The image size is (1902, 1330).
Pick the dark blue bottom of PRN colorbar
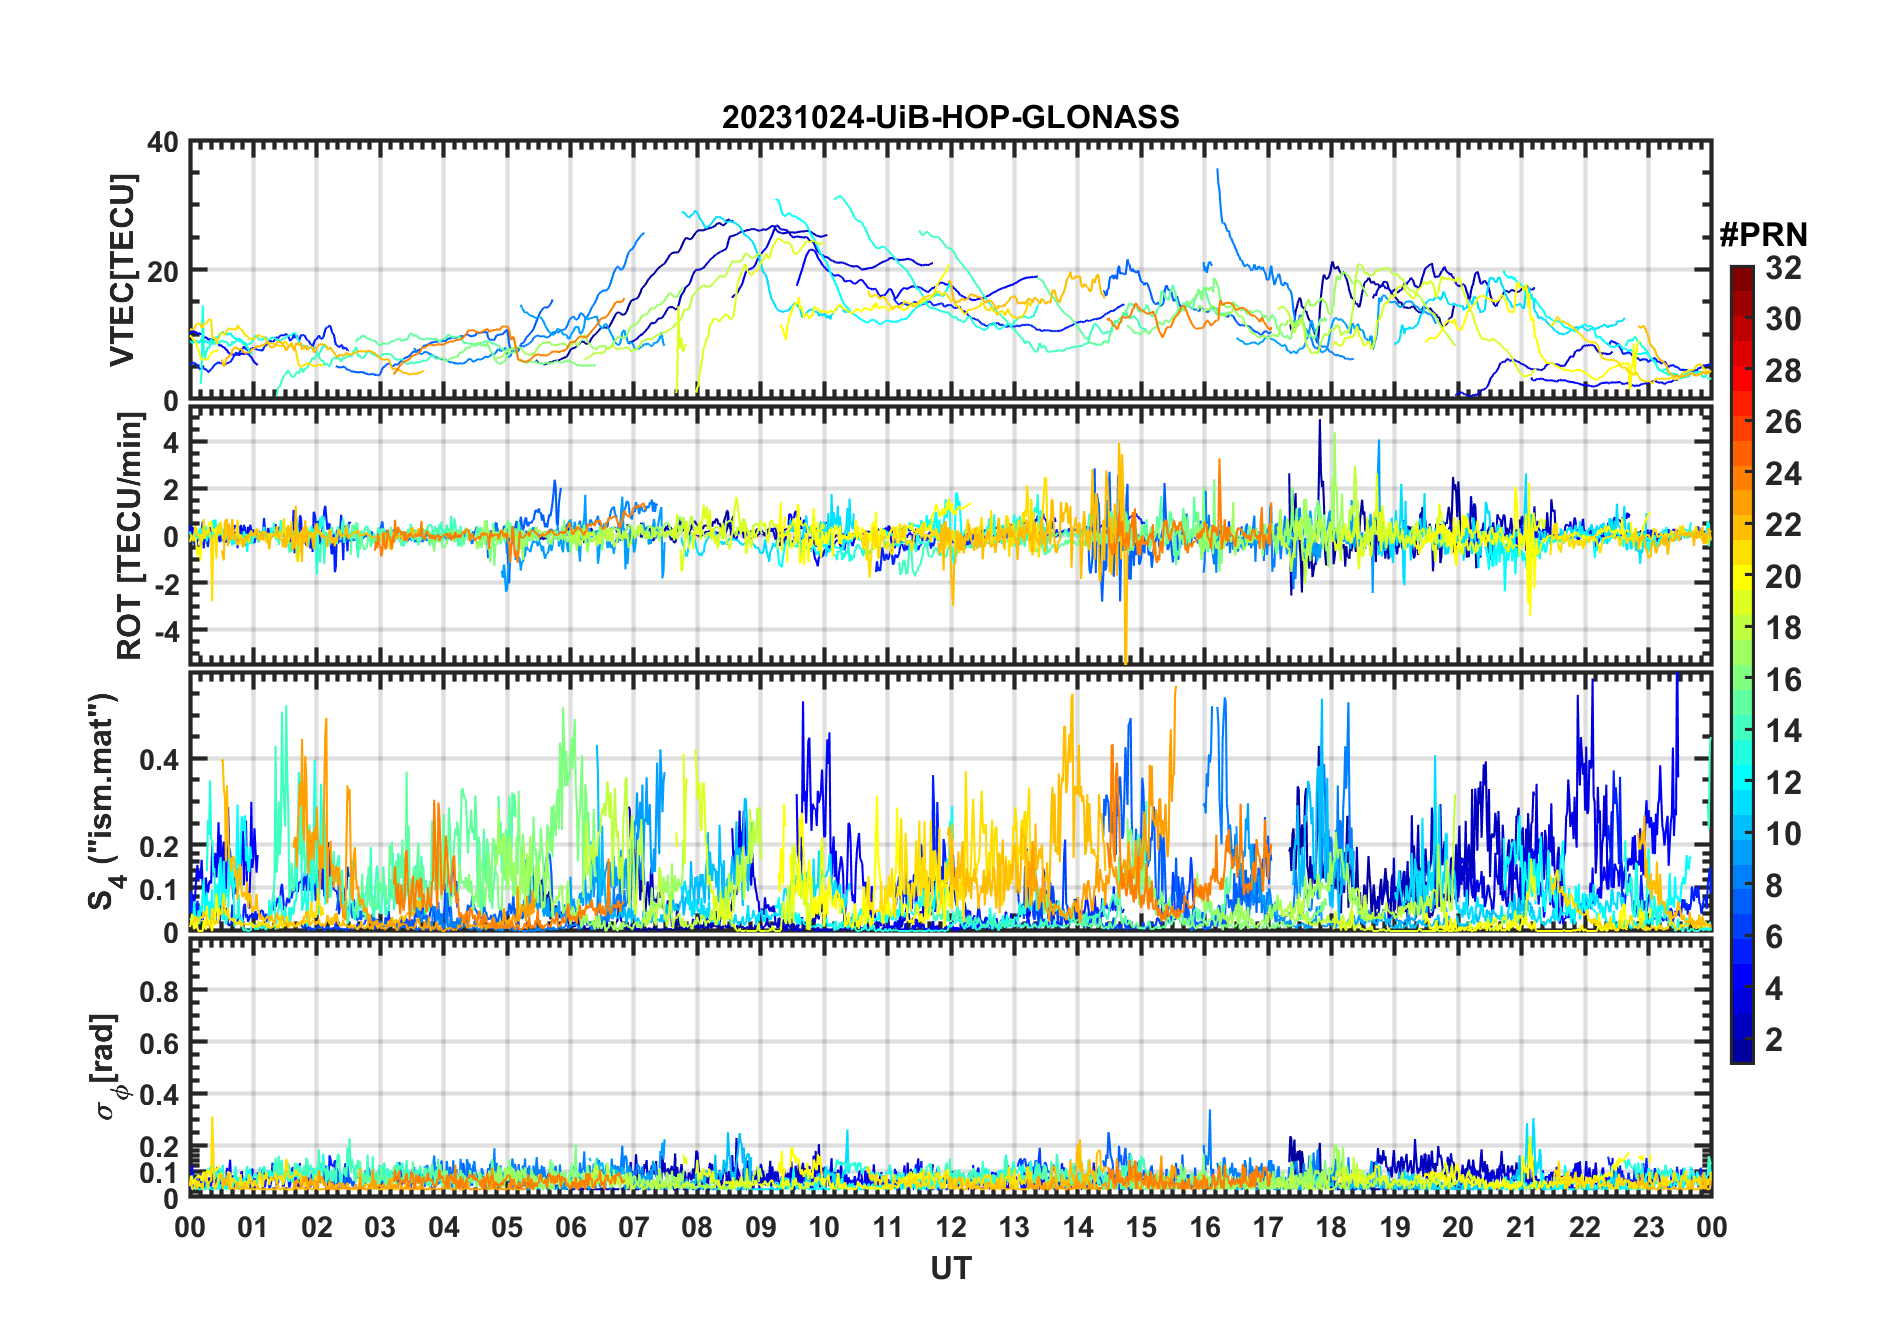coord(1741,1053)
